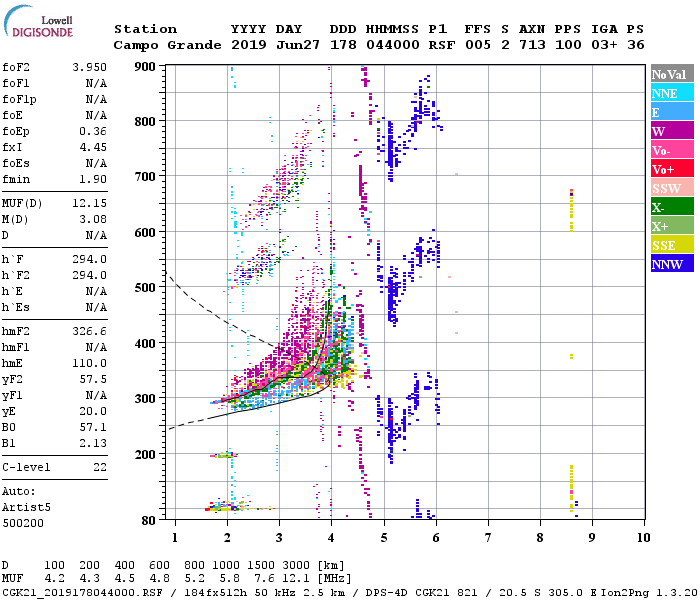Click the 300 km height axis label

pyautogui.click(x=145, y=398)
